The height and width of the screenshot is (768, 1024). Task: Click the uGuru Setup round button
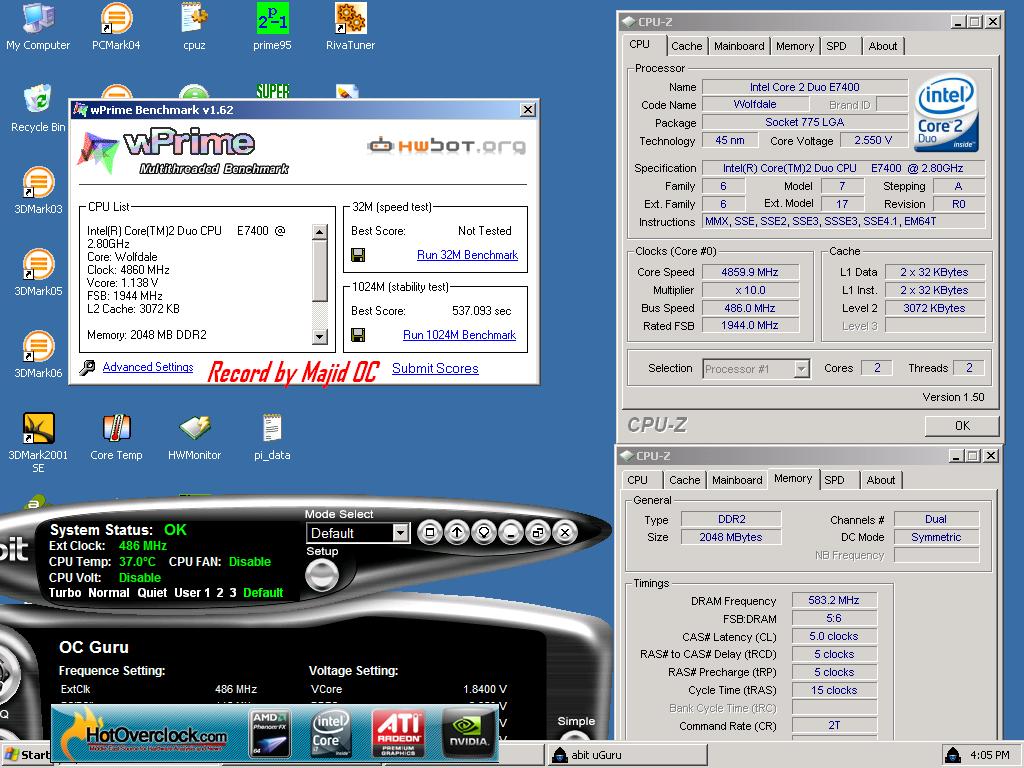[x=322, y=576]
